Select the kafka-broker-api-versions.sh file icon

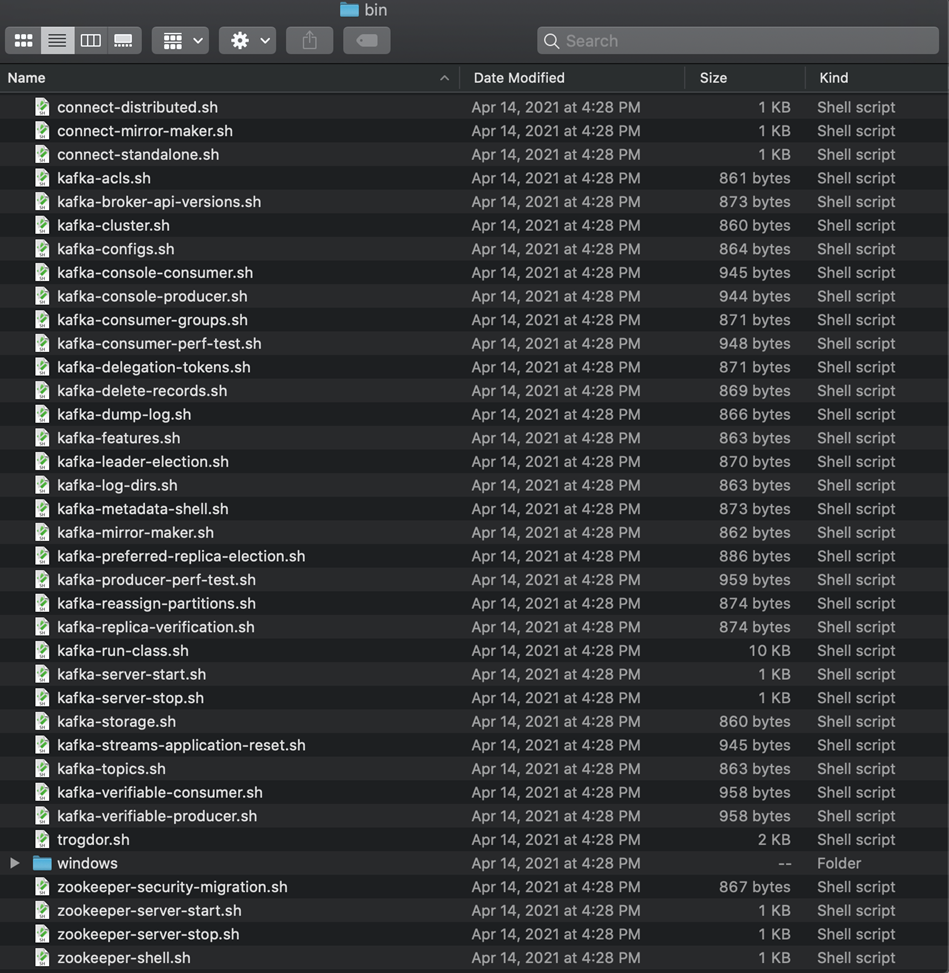[42, 202]
